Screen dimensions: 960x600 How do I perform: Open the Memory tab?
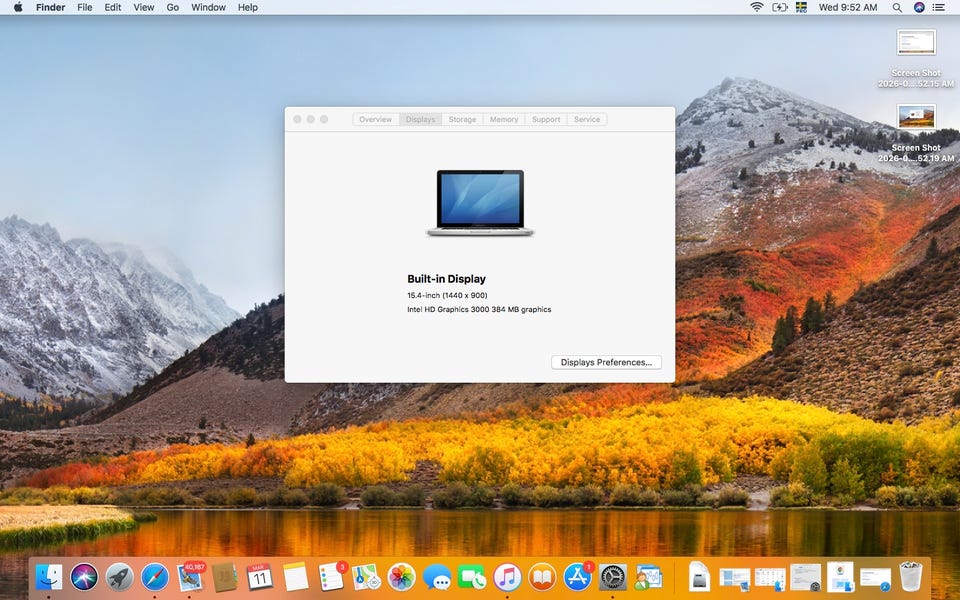point(504,119)
